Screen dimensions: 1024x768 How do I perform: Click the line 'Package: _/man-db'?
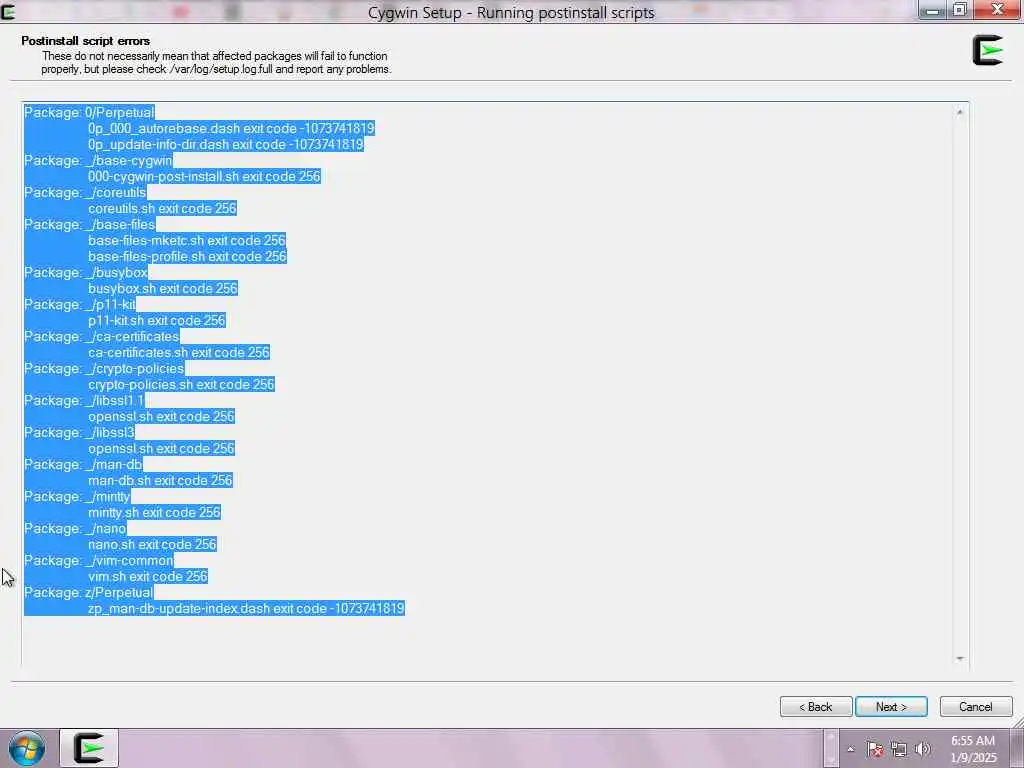click(84, 464)
